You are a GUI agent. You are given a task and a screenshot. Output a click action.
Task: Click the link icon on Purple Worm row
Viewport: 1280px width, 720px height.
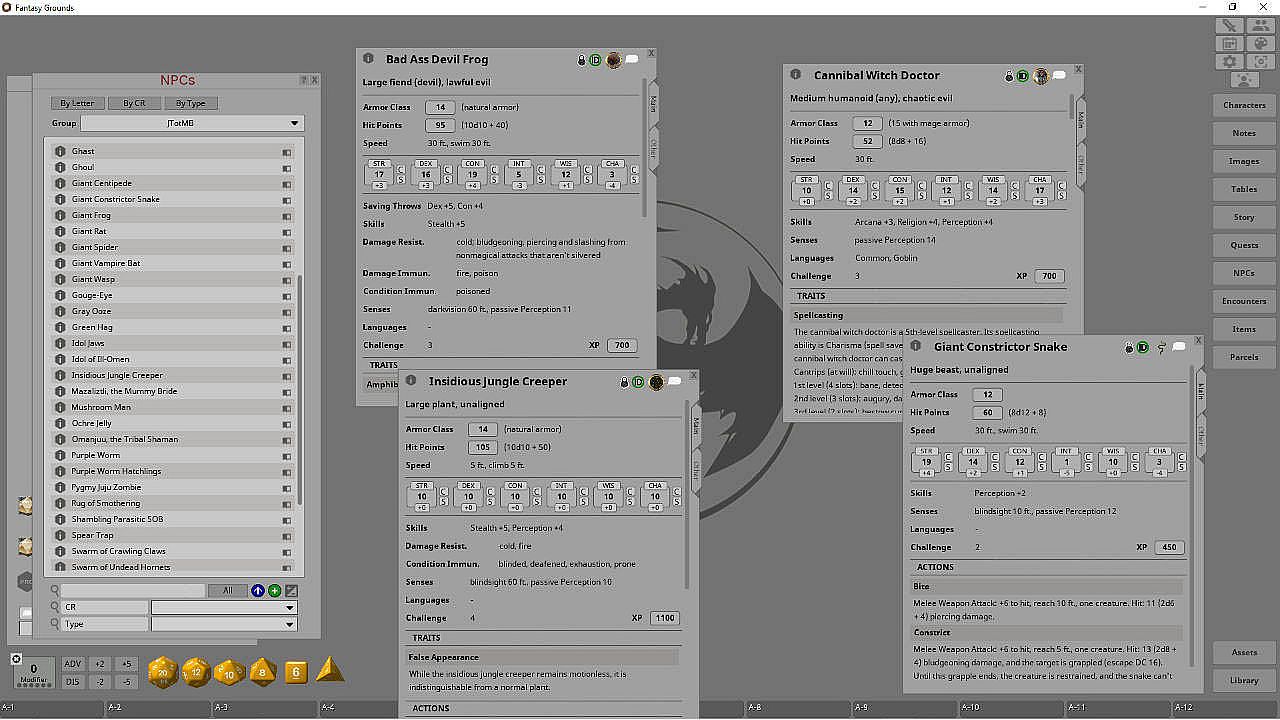coord(287,456)
